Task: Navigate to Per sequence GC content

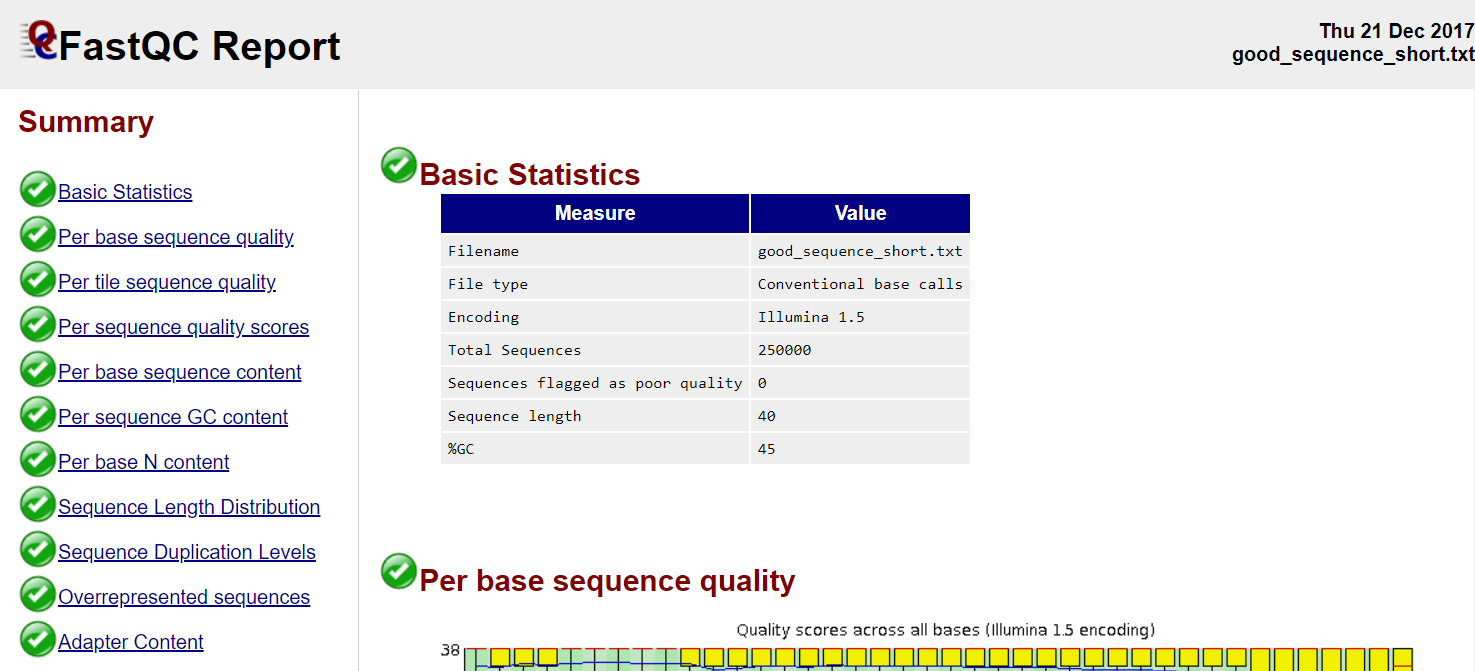Action: coord(173,417)
